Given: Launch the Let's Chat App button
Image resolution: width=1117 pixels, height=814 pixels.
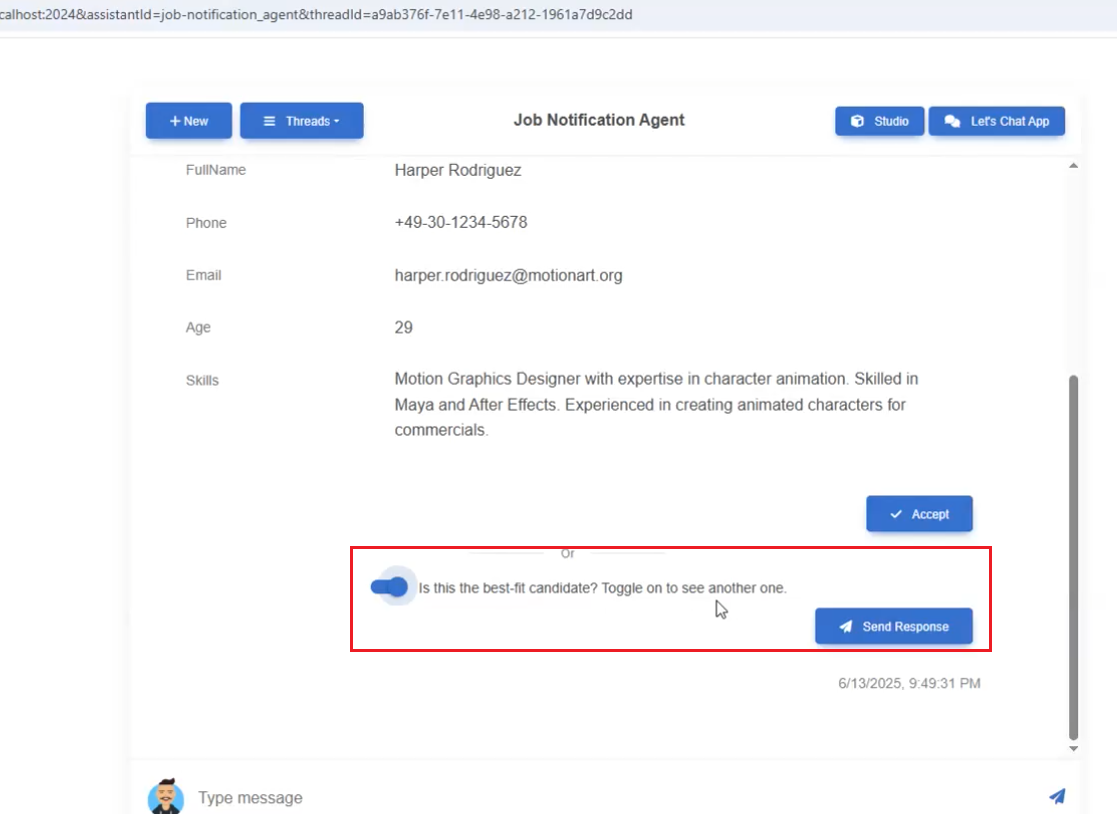Looking at the screenshot, I should [997, 121].
